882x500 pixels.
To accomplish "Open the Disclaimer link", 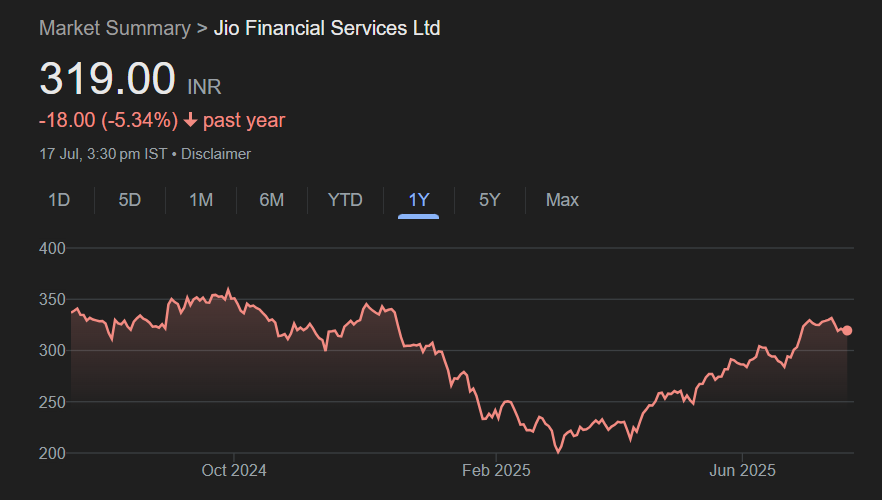I will pos(216,154).
